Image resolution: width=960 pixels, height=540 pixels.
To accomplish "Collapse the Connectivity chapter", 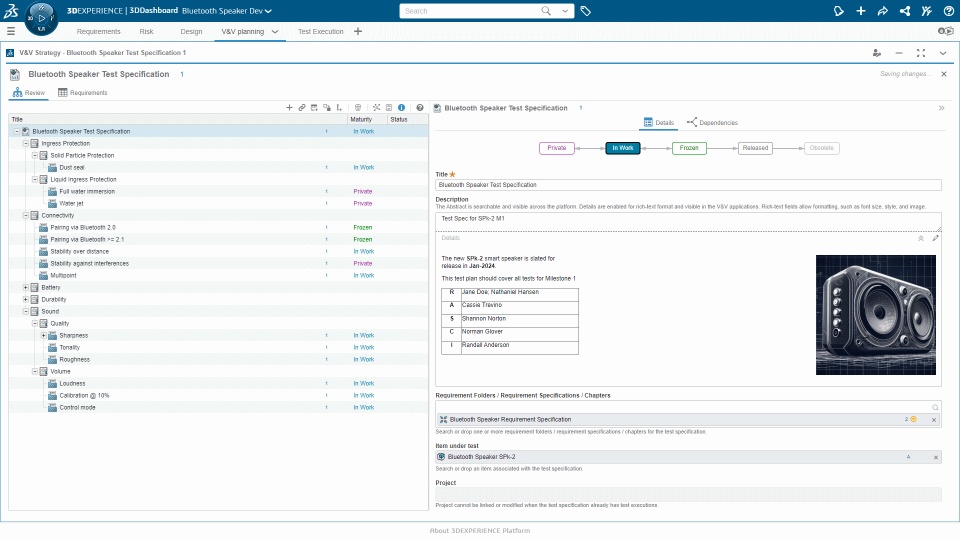I will coord(26,216).
